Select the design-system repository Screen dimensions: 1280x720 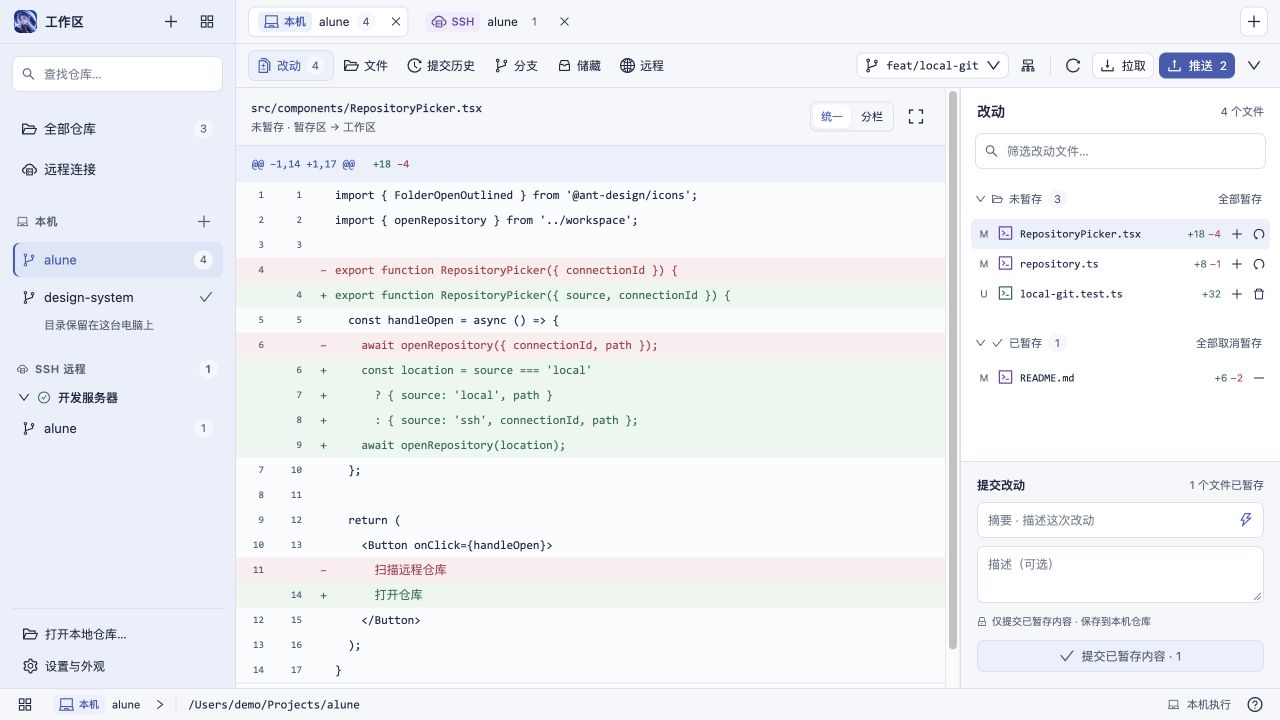(117, 297)
